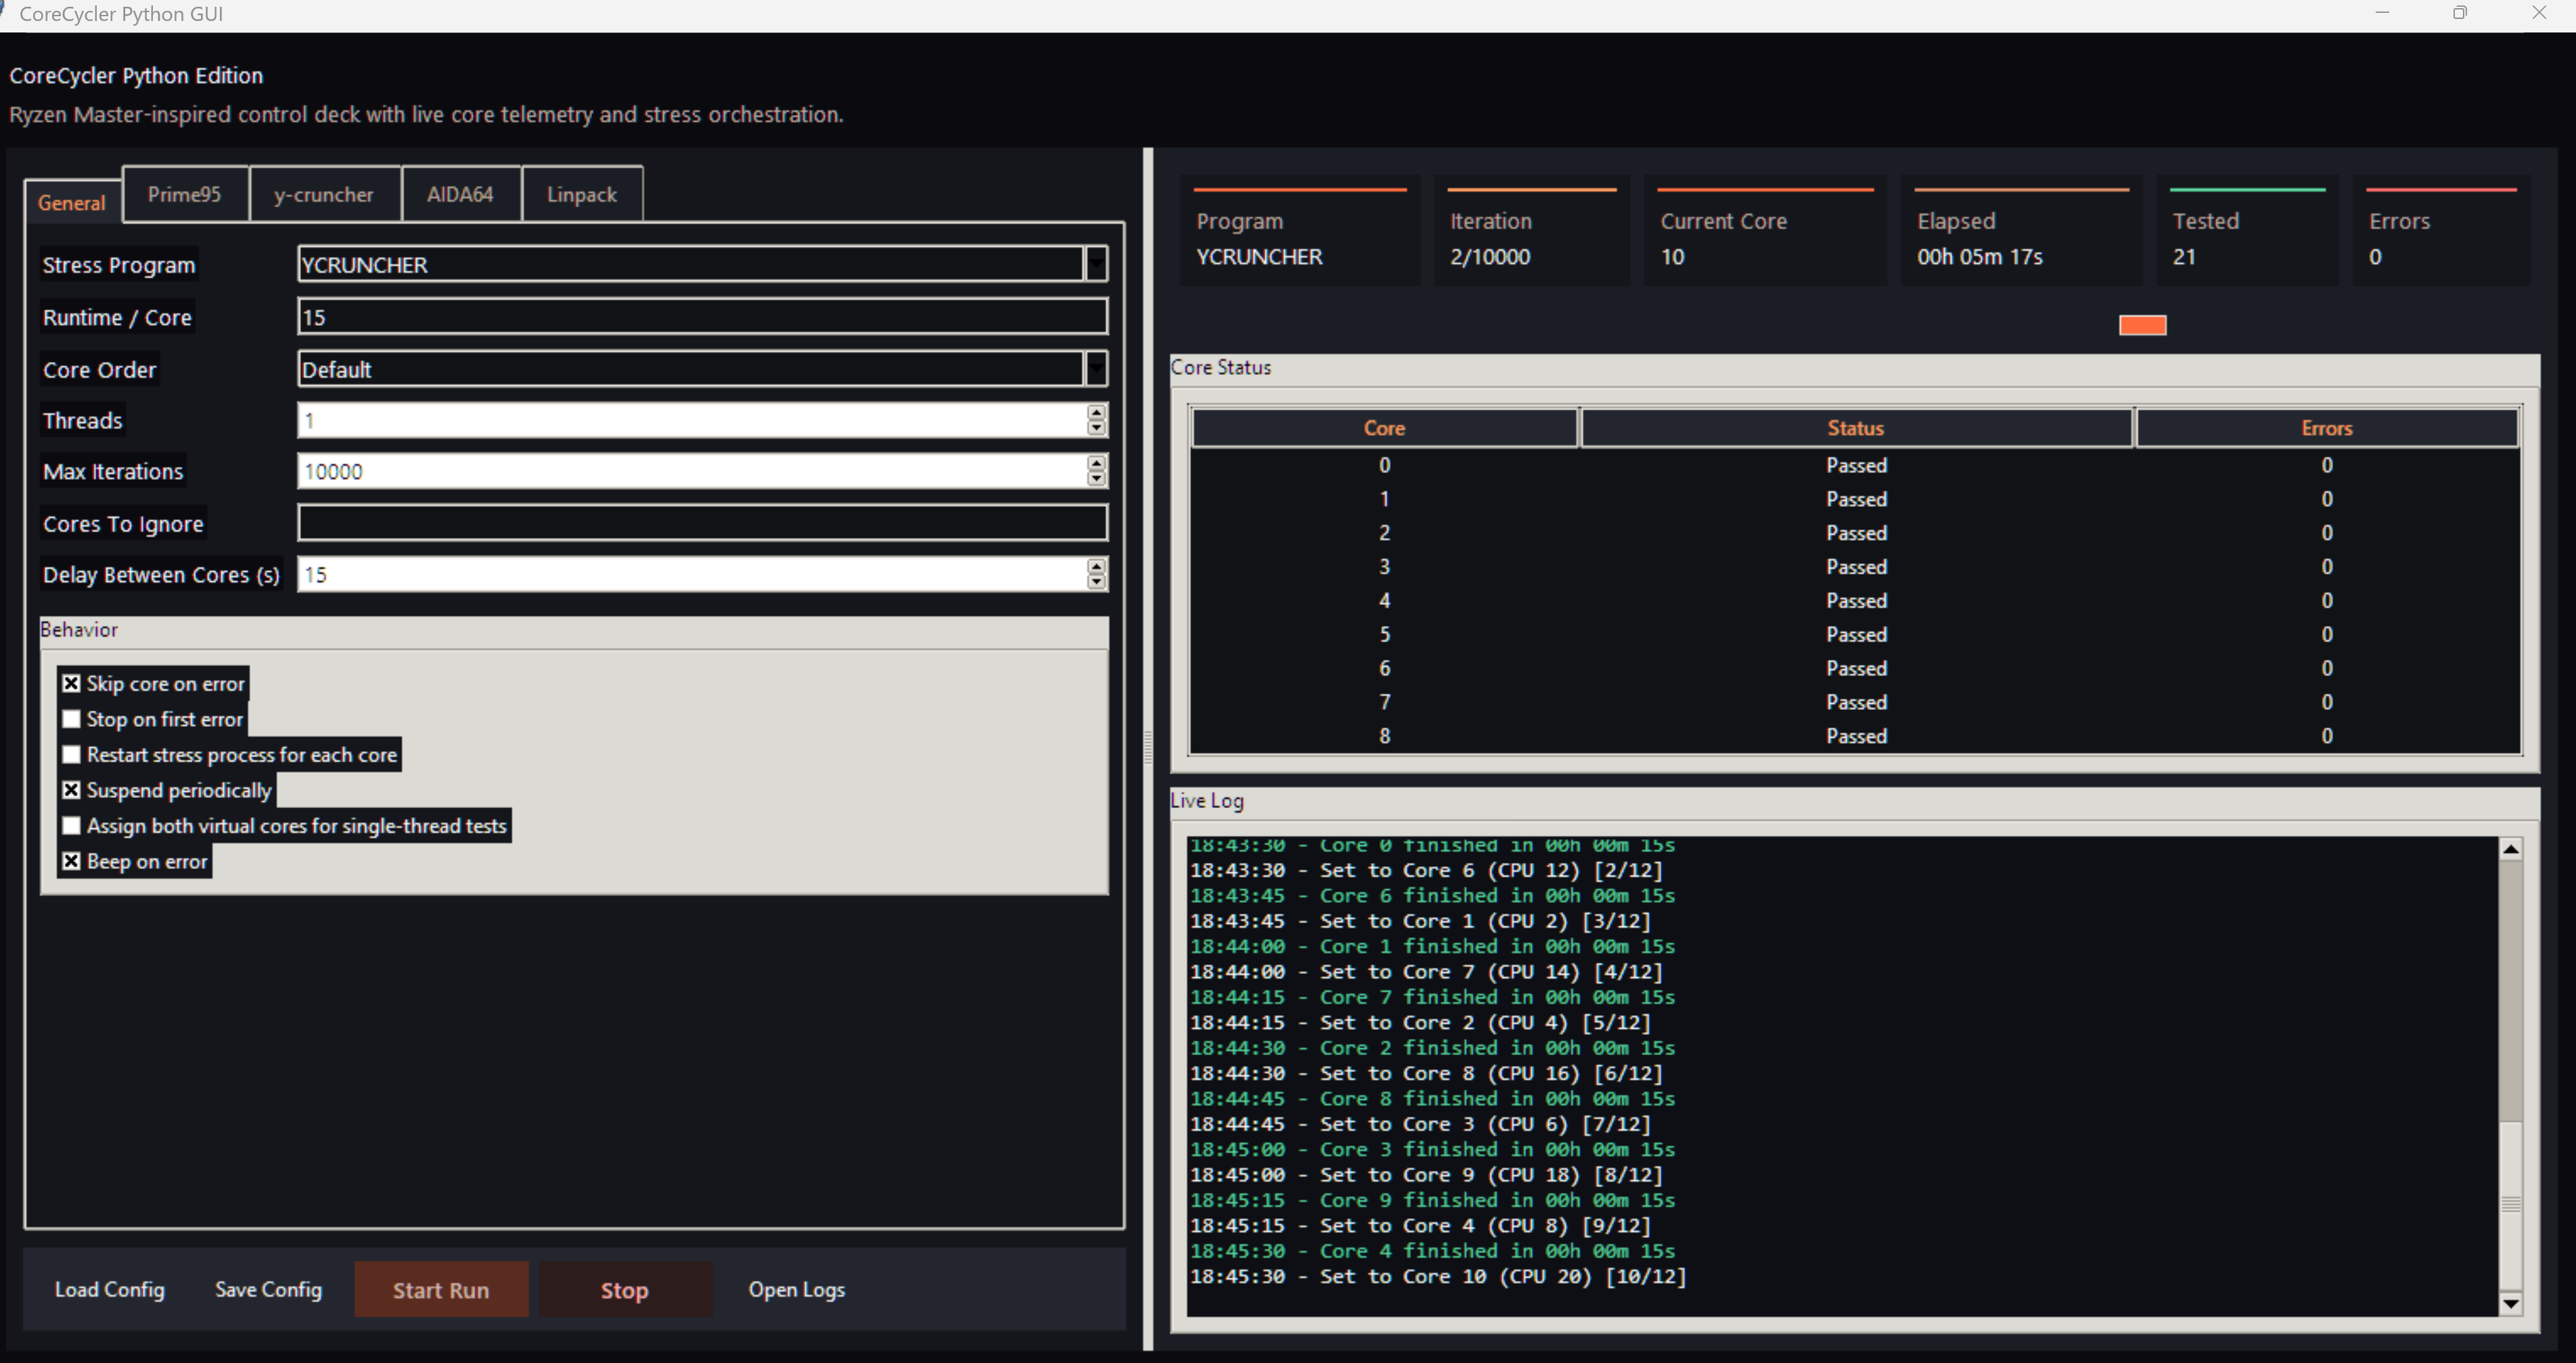The image size is (2576, 1363).
Task: Open the Stress Program dropdown
Action: [x=1096, y=264]
